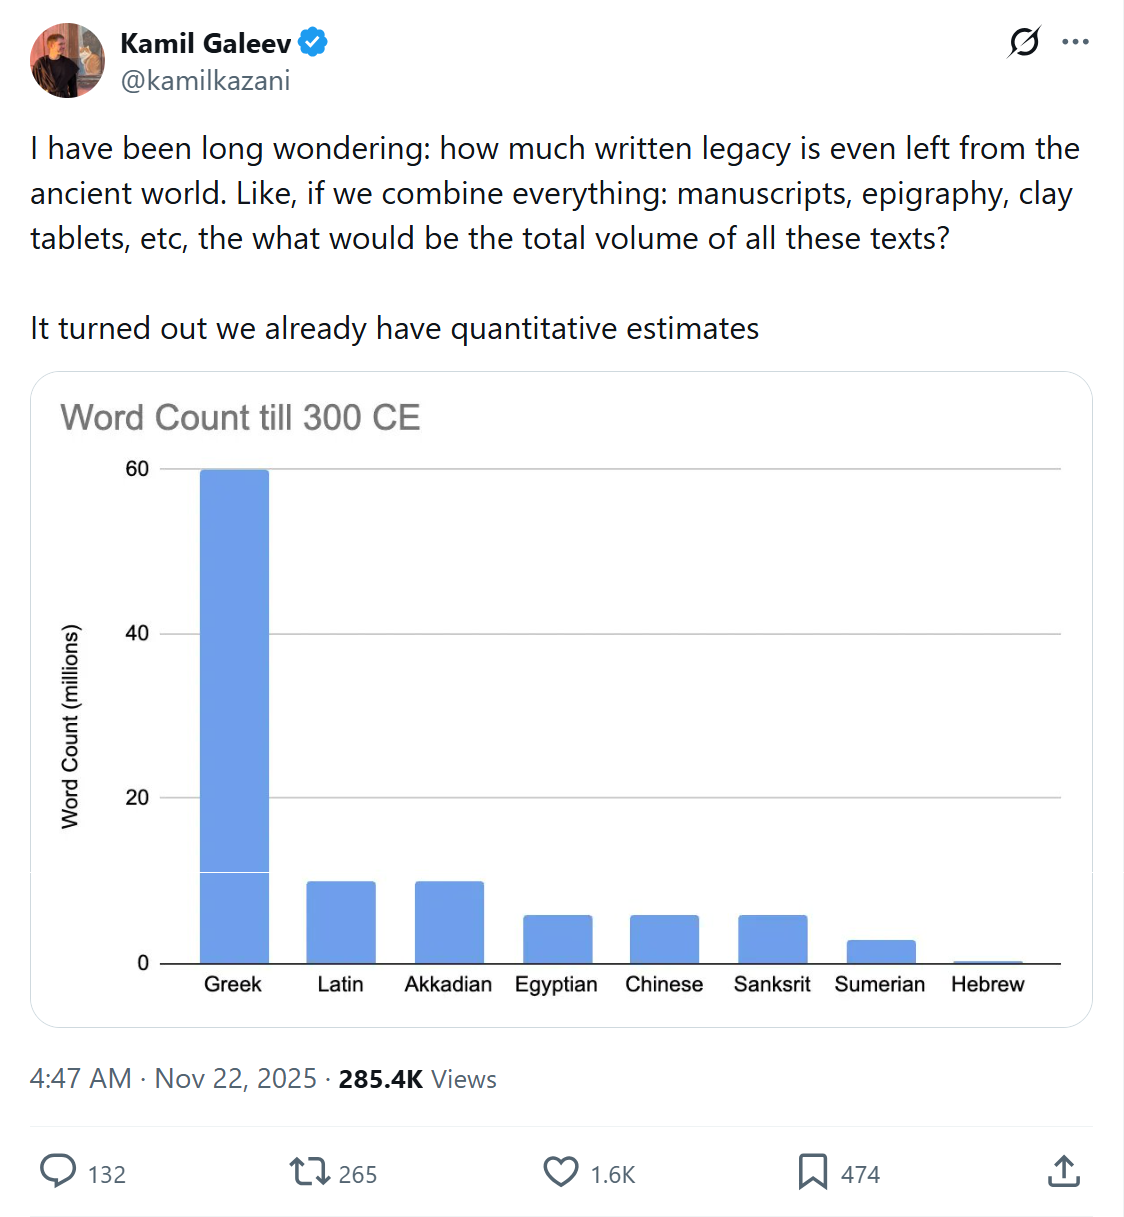The height and width of the screenshot is (1217, 1124).
Task: Click the Akkadian bar in chart
Action: (x=449, y=922)
